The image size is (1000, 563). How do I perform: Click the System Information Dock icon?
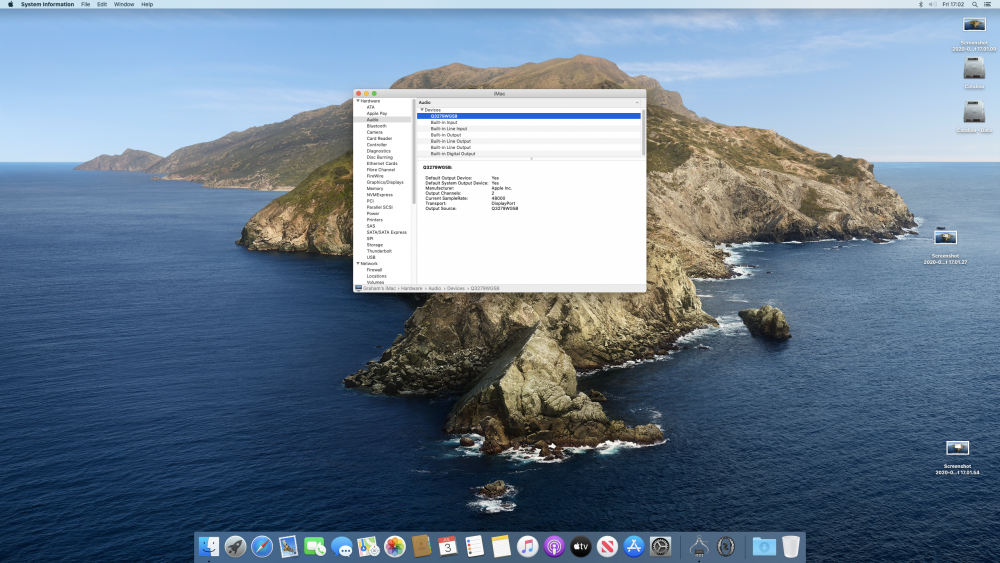click(x=699, y=546)
